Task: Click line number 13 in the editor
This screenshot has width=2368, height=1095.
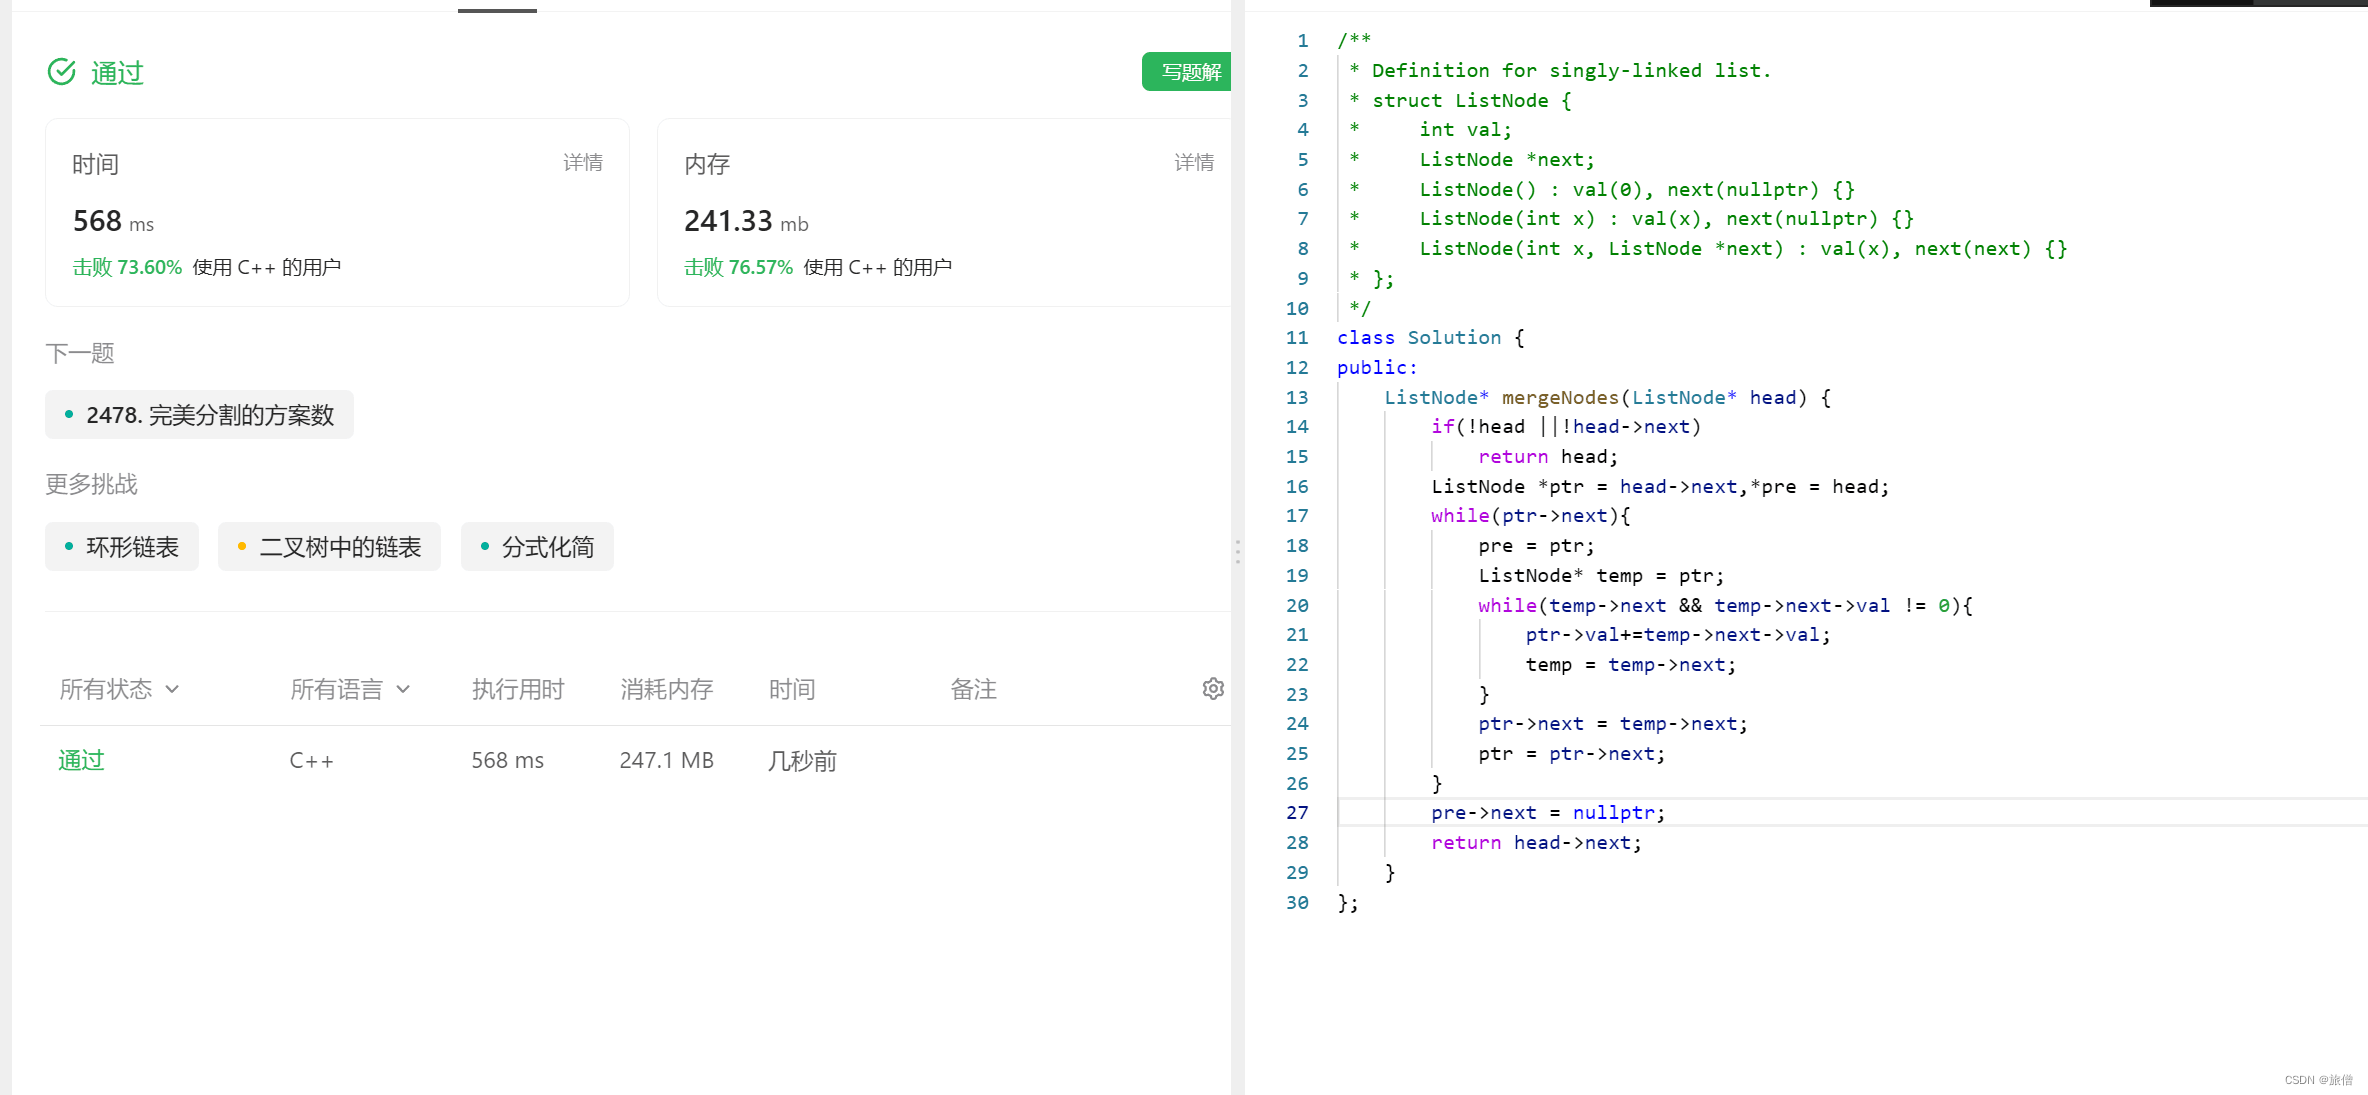Action: [x=1297, y=398]
